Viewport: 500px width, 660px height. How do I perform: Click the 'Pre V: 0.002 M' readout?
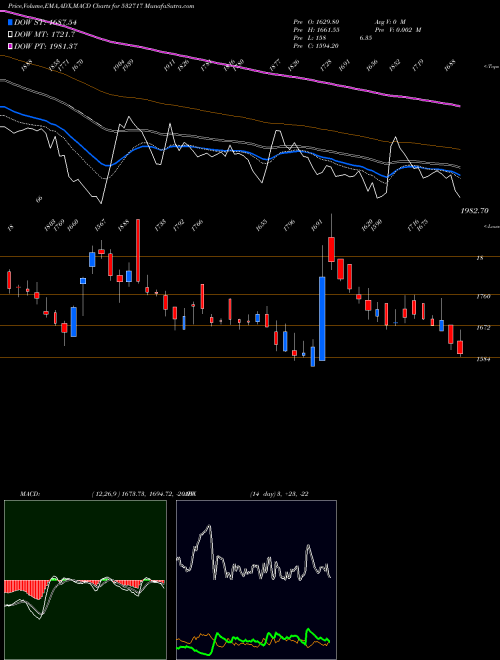click(398, 30)
